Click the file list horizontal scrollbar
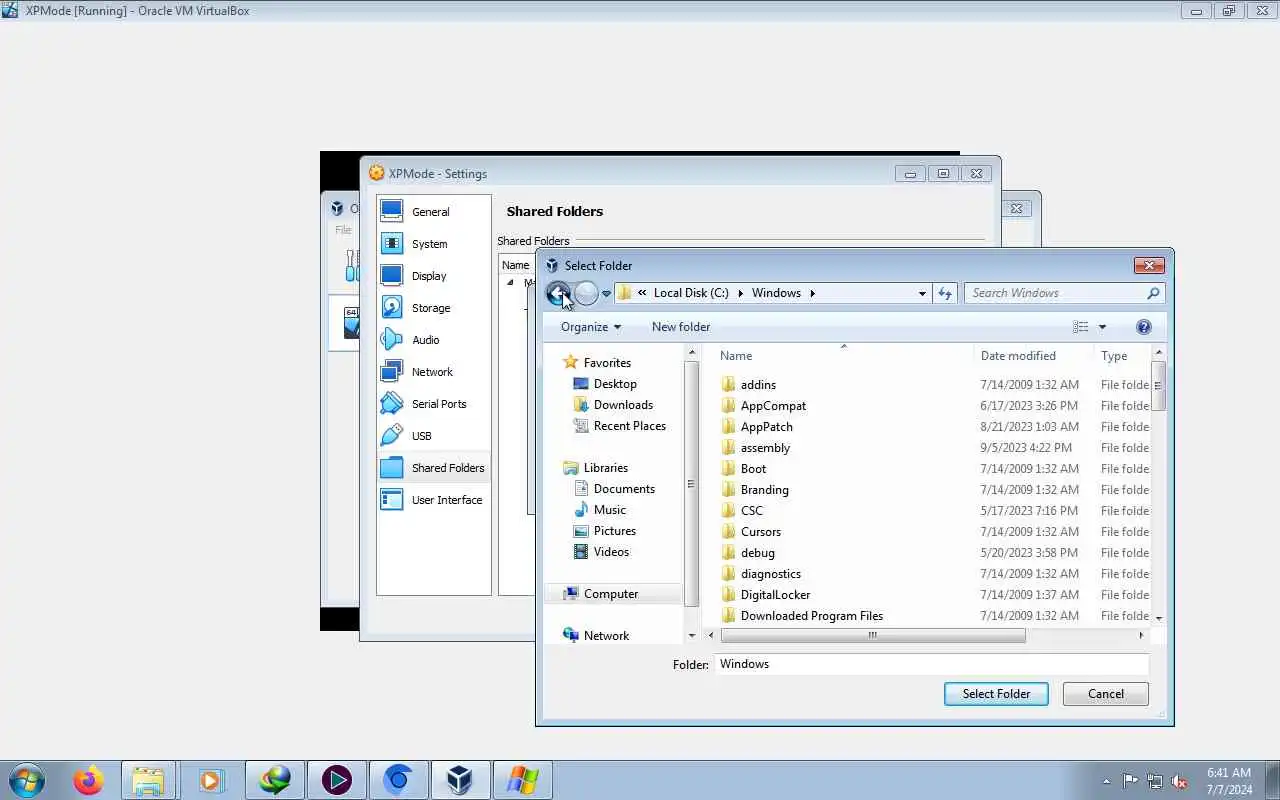1280x800 pixels. [872, 635]
